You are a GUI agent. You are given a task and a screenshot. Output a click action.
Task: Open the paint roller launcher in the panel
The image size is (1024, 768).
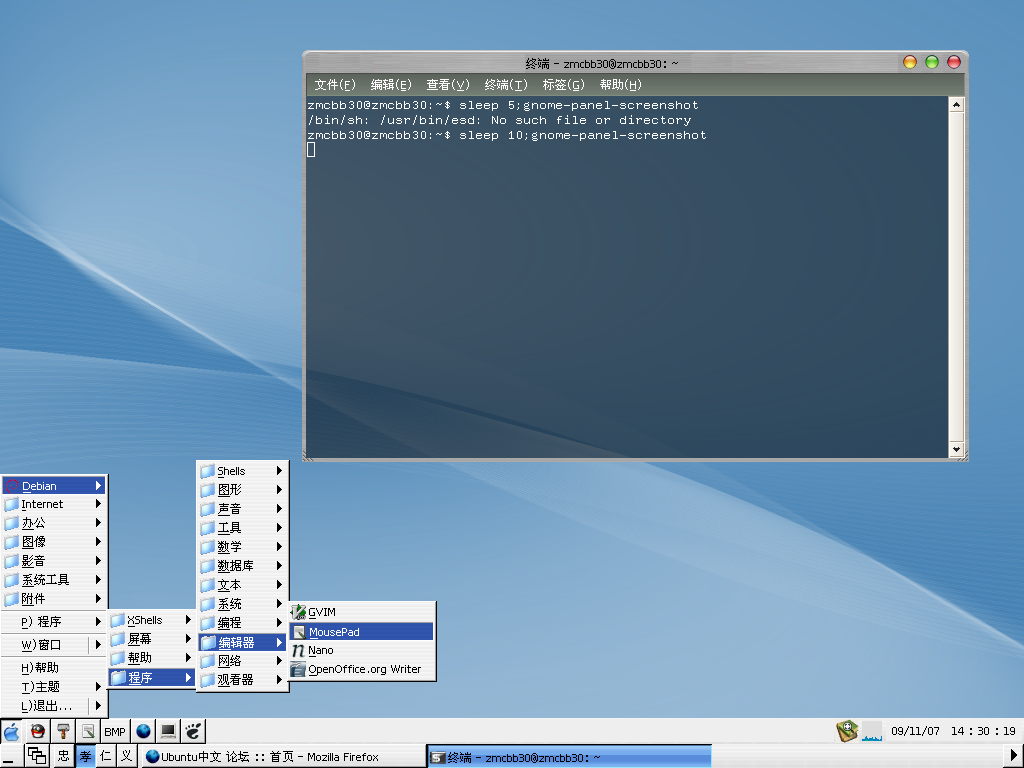click(x=63, y=731)
